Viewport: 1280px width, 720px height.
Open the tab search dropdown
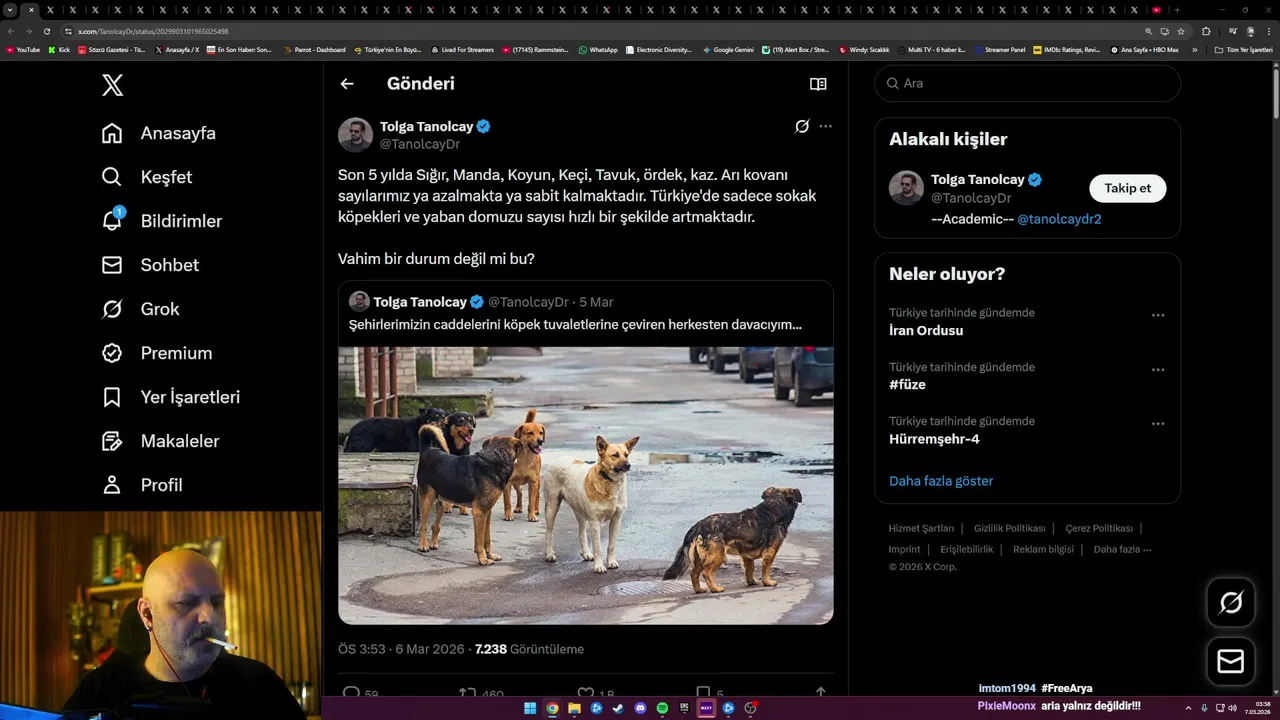(x=10, y=10)
